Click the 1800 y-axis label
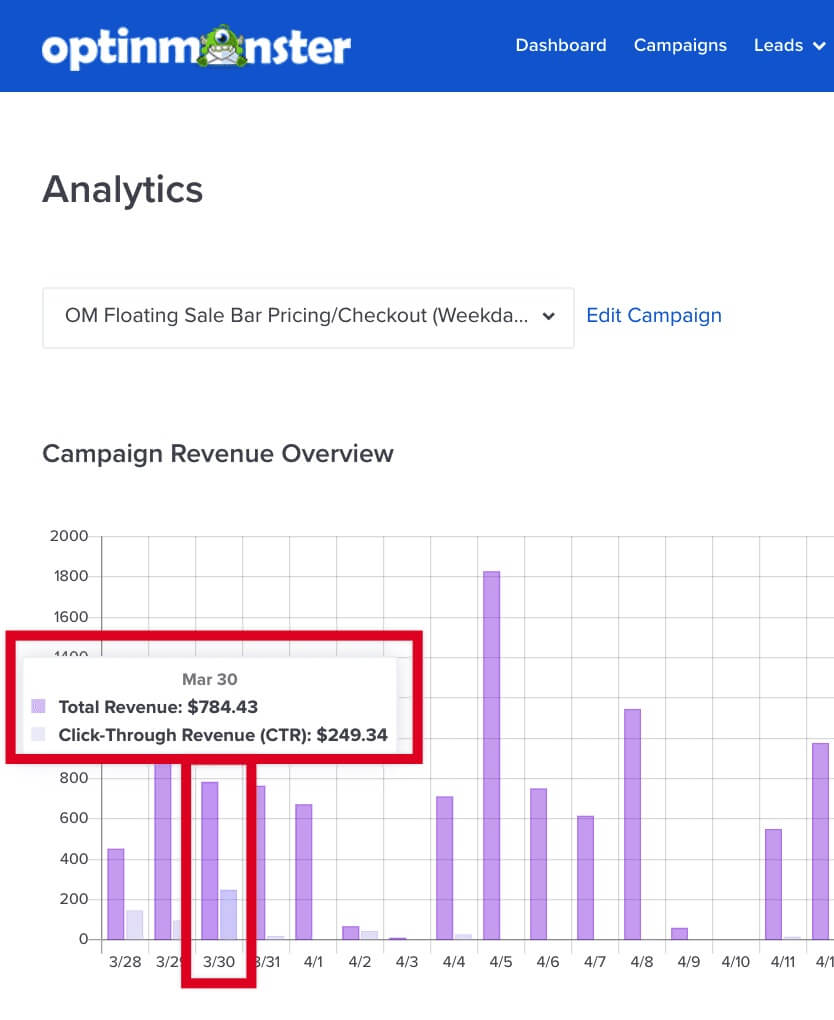The width and height of the screenshot is (834, 1020). click(x=71, y=576)
